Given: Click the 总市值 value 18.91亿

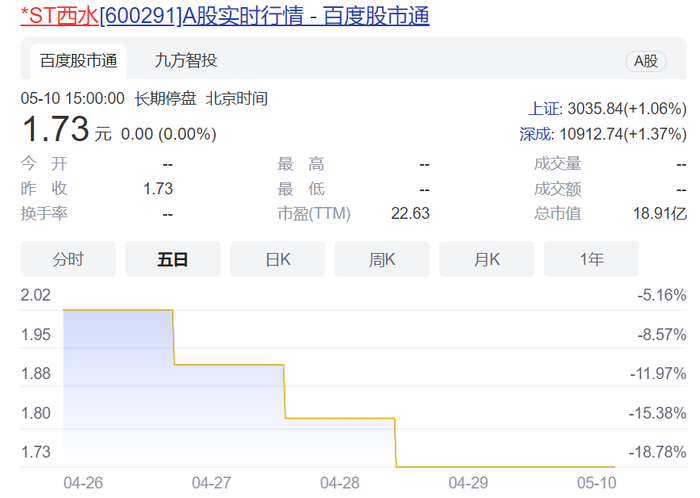Looking at the screenshot, I should (660, 213).
